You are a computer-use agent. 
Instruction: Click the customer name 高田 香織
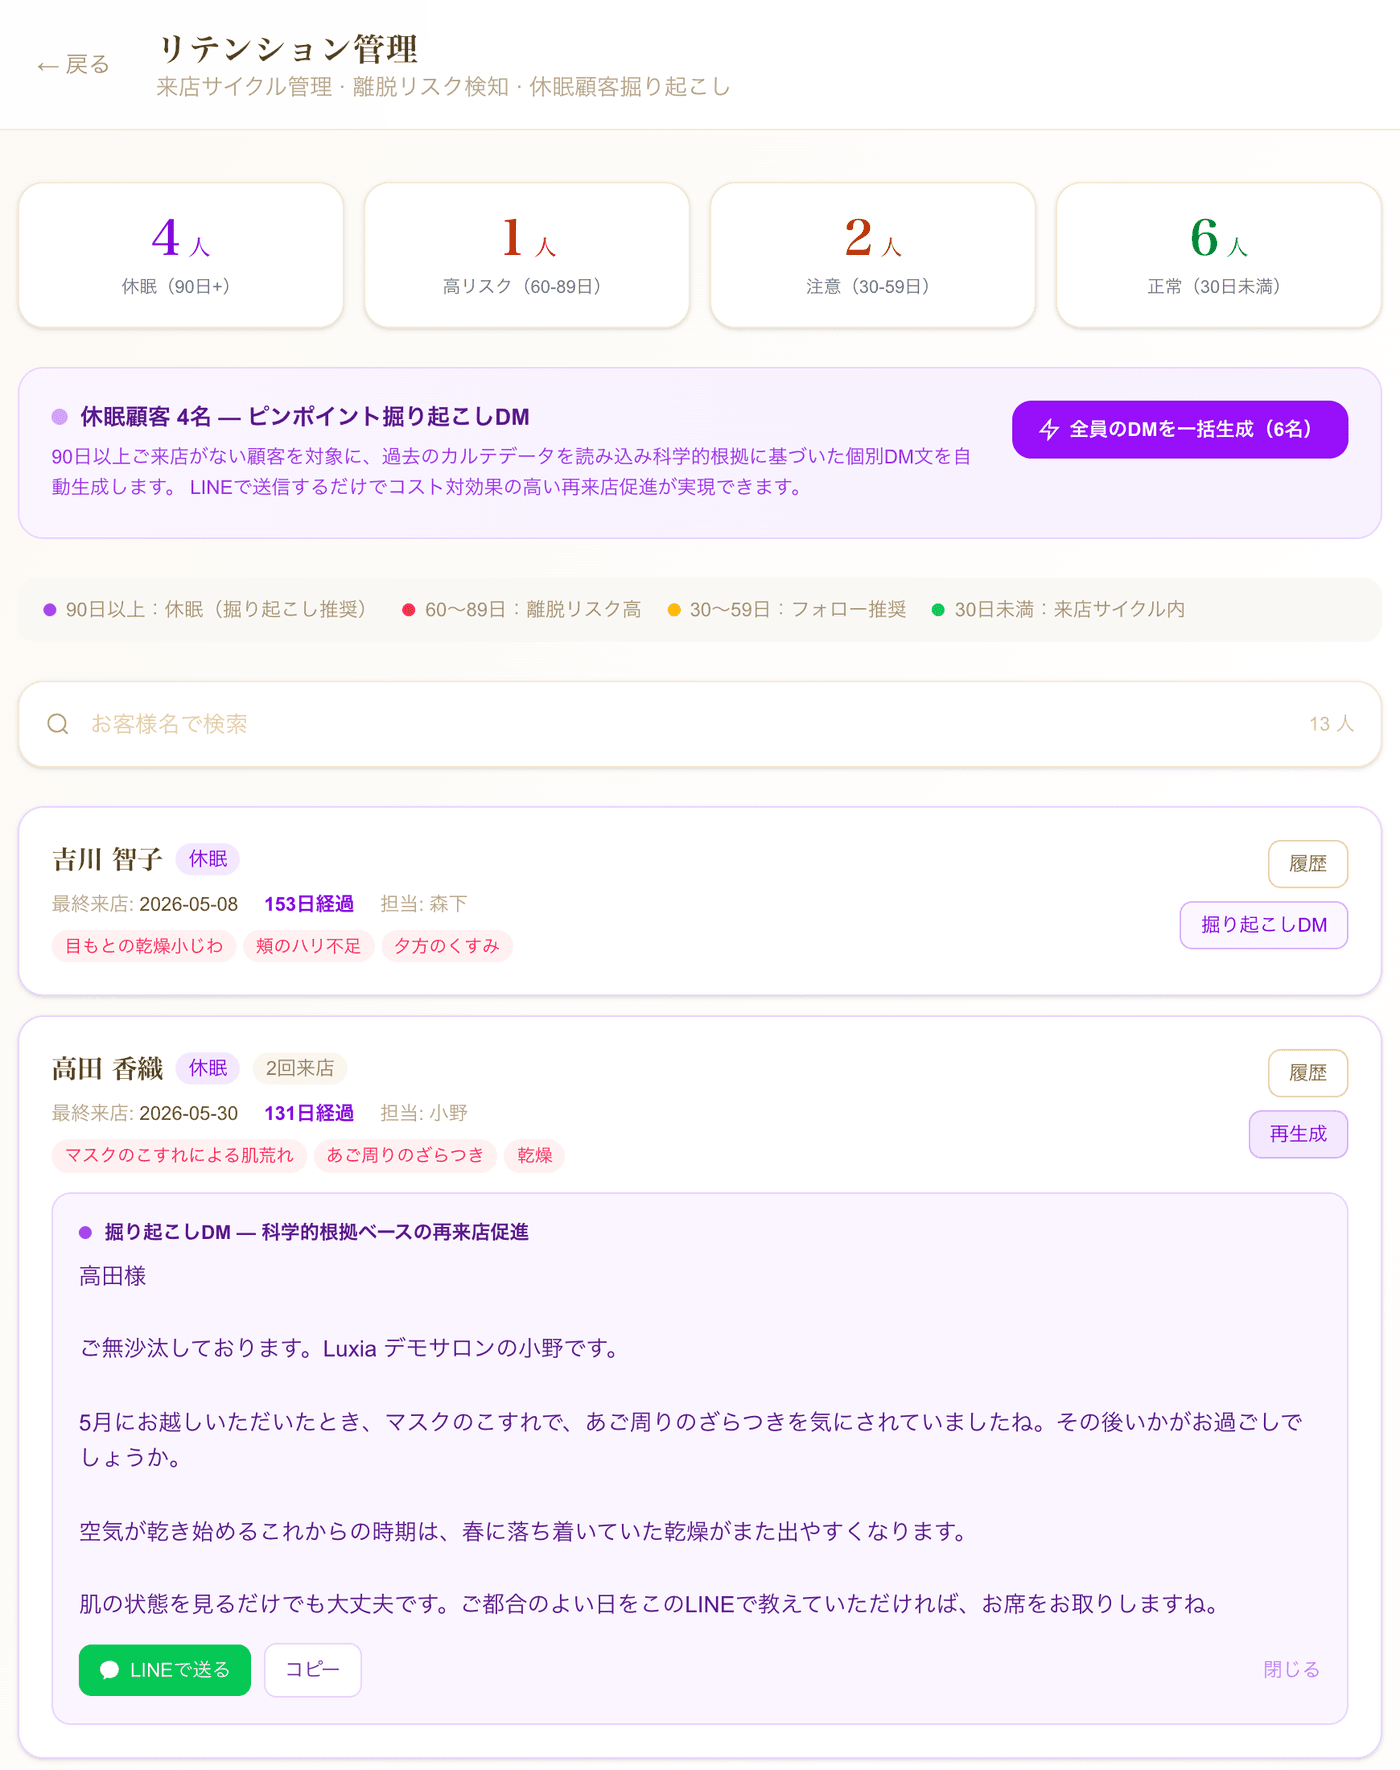coord(107,1068)
